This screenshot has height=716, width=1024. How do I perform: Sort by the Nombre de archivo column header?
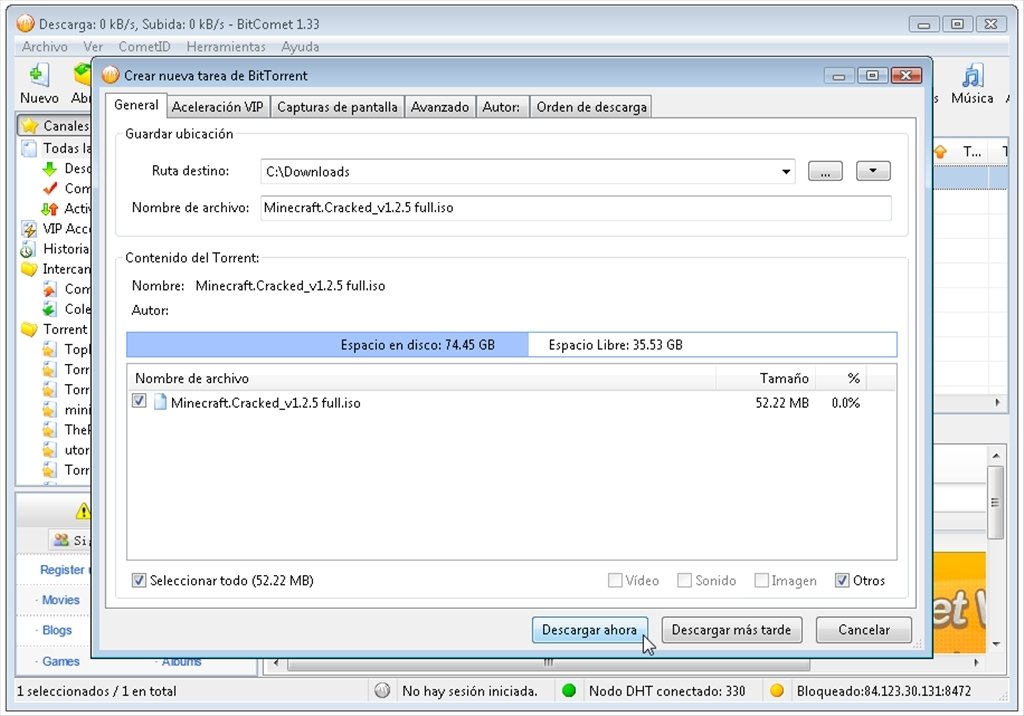click(x=421, y=378)
